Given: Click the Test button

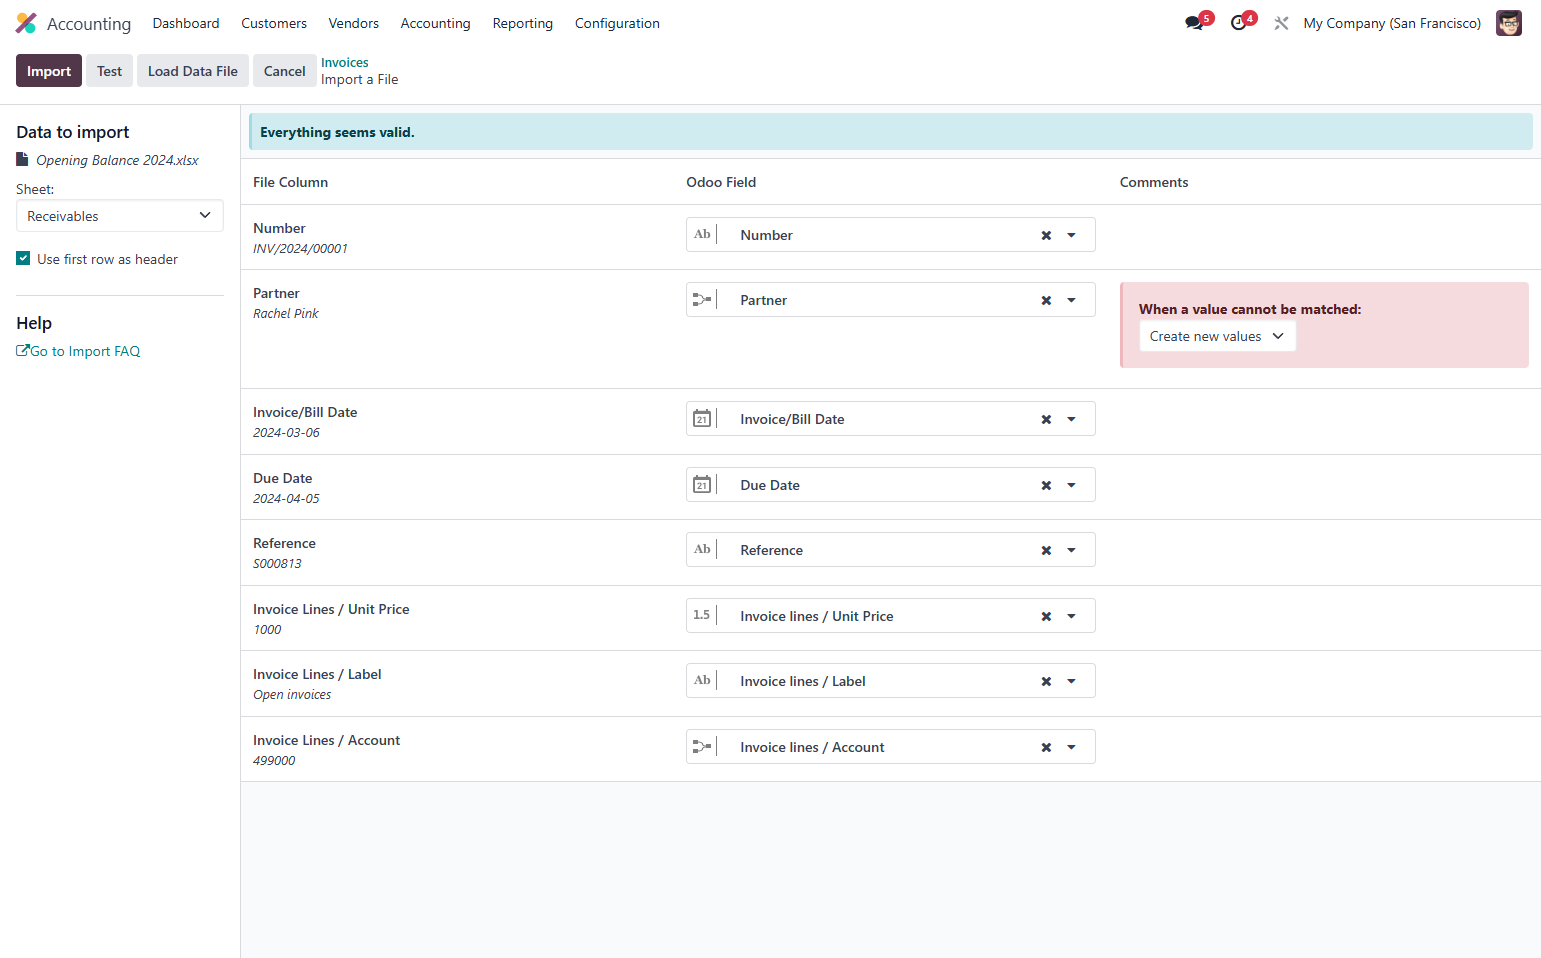Looking at the screenshot, I should pos(110,71).
